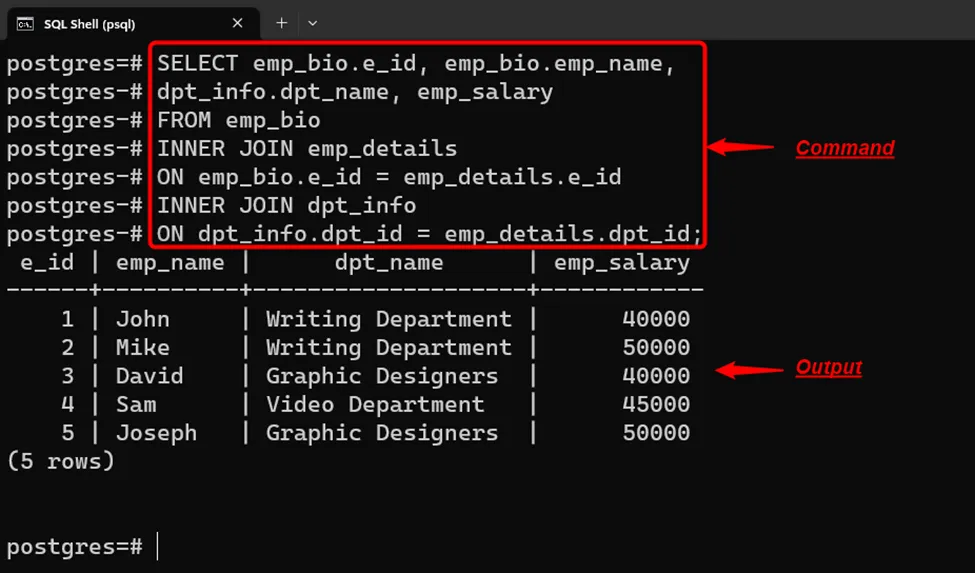
Task: Click the emp_salary column header
Action: (621, 263)
